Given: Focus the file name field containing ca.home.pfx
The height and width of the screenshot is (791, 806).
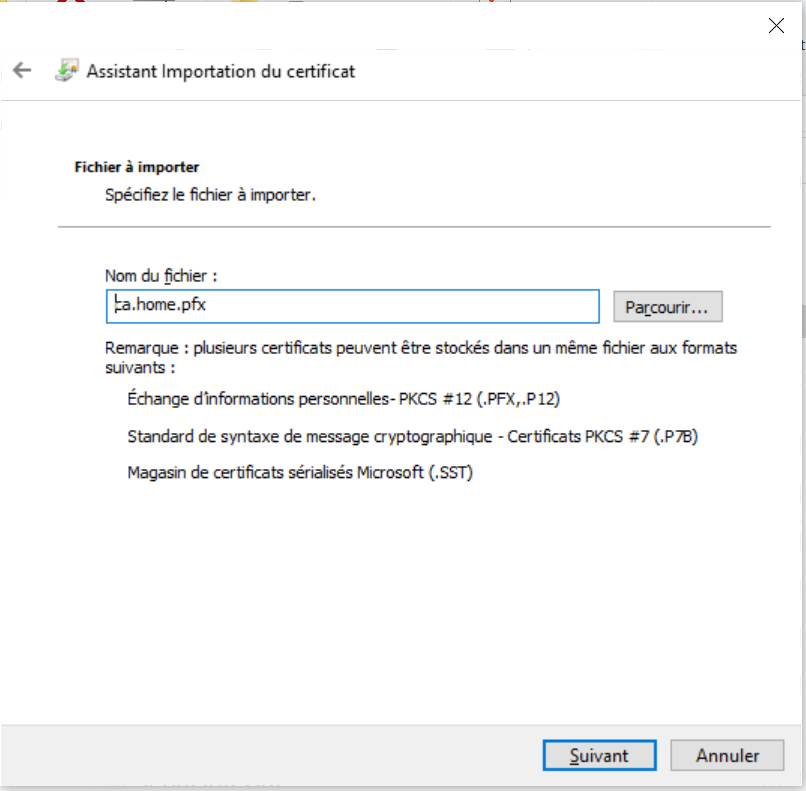Looking at the screenshot, I should coord(352,307).
